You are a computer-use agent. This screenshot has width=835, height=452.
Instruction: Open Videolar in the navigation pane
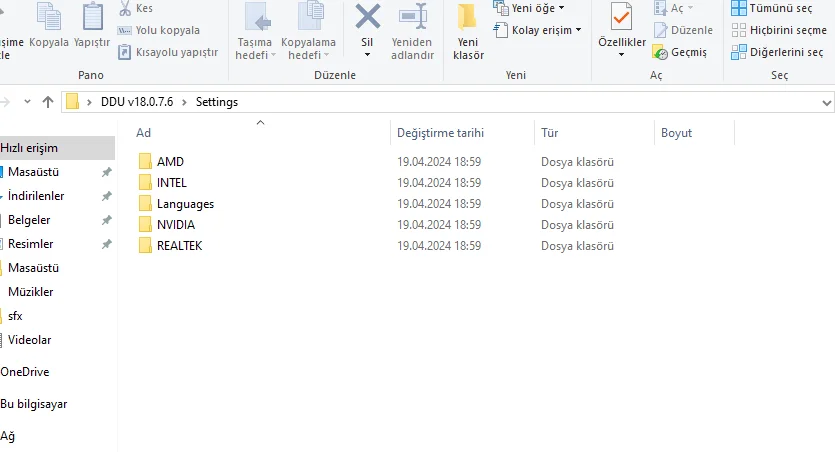click(x=29, y=340)
